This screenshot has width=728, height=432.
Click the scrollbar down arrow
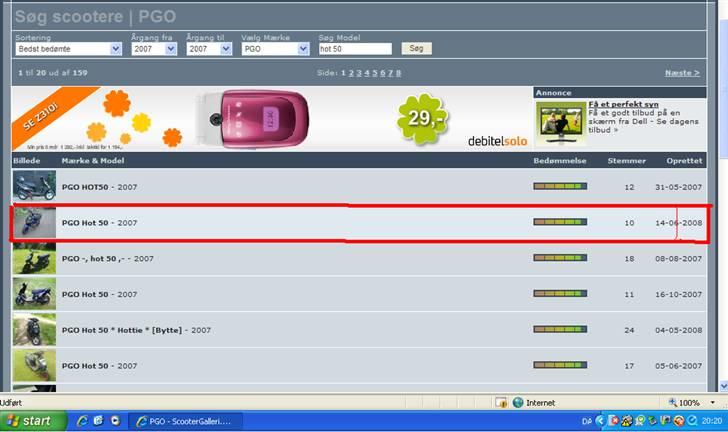coord(724,386)
